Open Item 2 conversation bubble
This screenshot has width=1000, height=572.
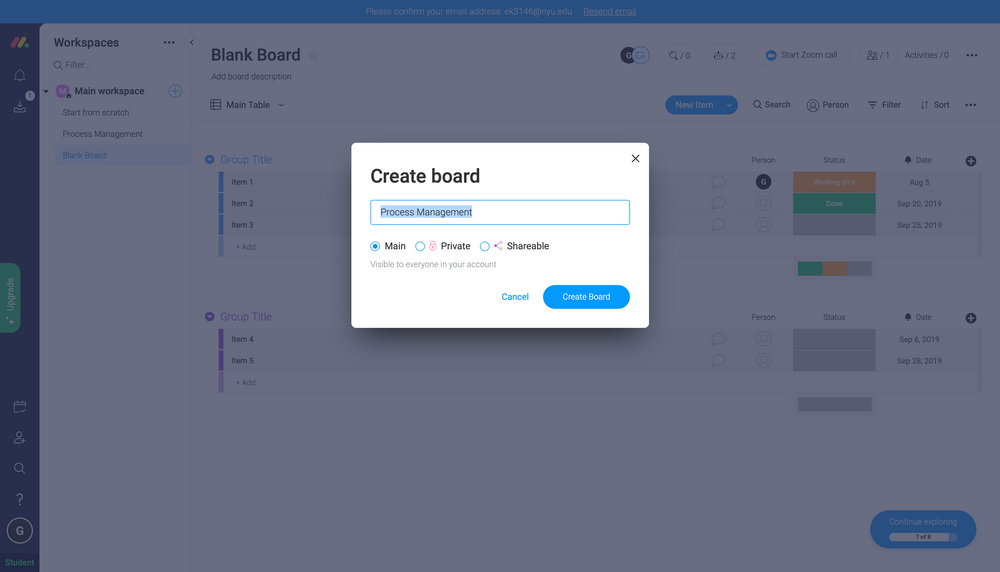(718, 203)
